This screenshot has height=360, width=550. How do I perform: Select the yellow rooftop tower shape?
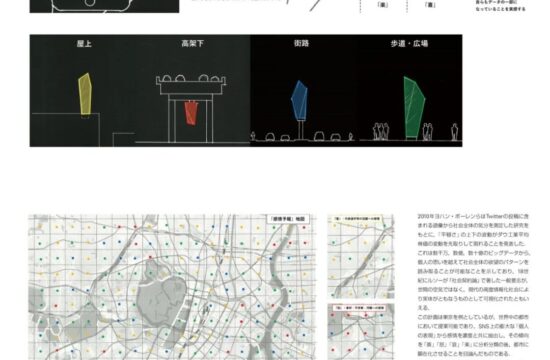pos(85,94)
